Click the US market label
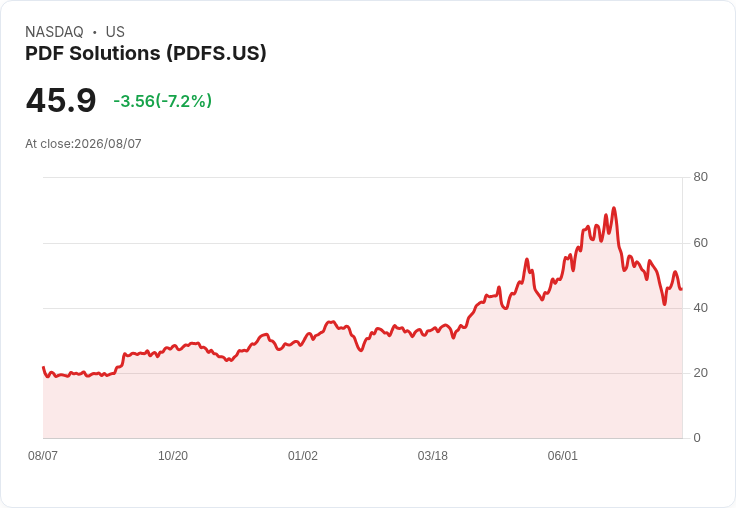 pos(115,32)
